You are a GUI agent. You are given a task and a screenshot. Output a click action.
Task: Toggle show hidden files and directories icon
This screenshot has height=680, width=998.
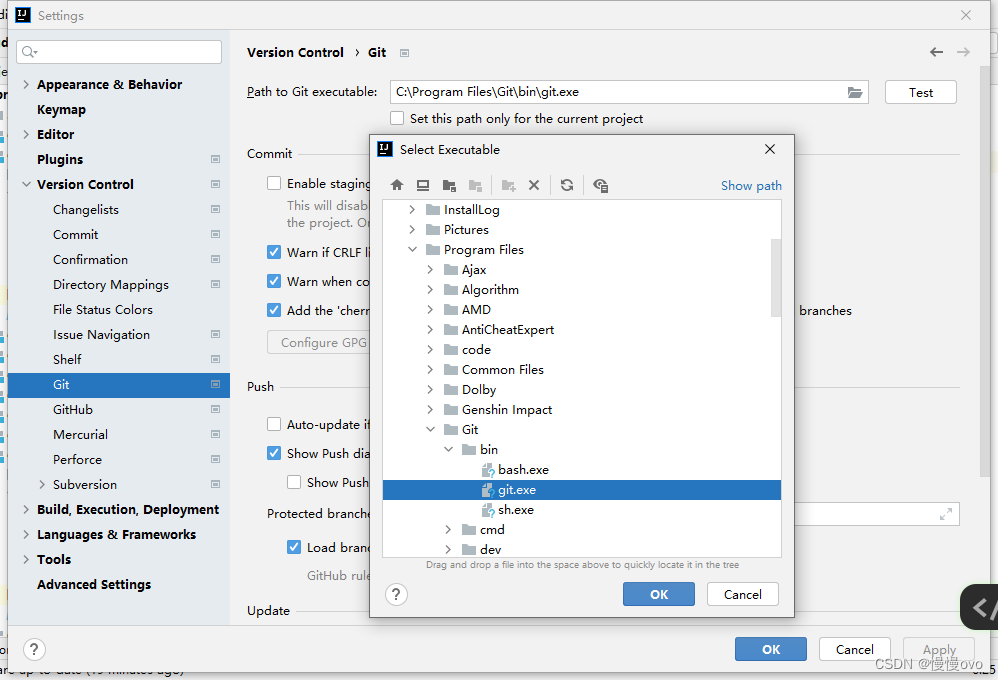coord(600,185)
